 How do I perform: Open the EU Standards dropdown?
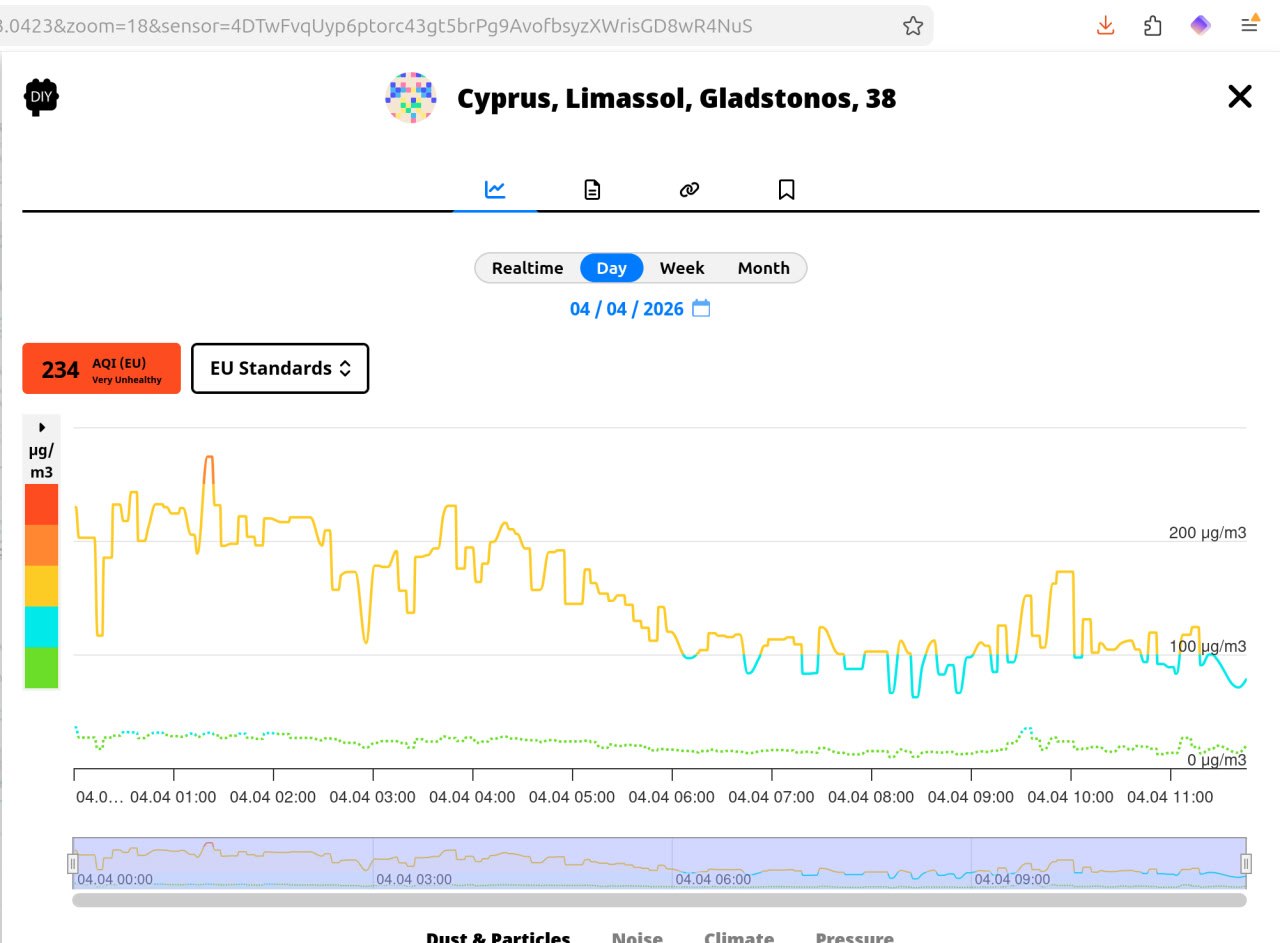280,368
